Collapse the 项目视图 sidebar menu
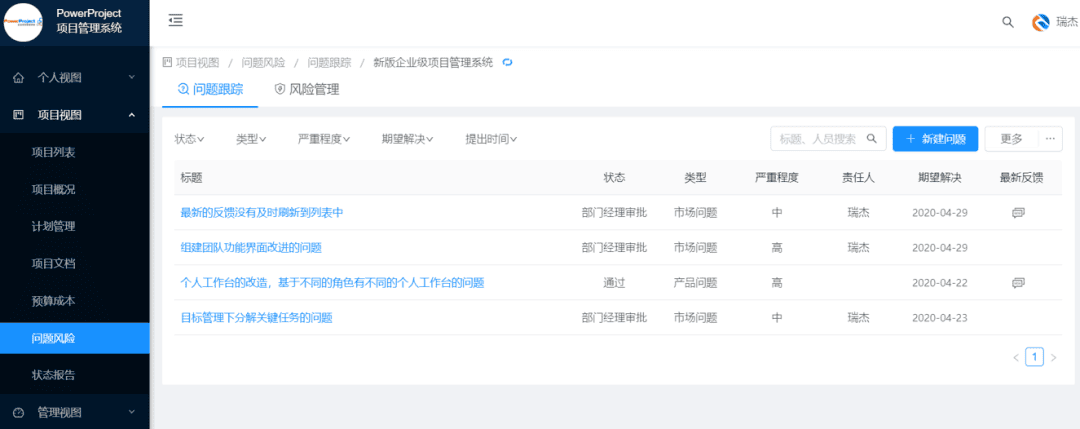1080x429 pixels. (74, 115)
